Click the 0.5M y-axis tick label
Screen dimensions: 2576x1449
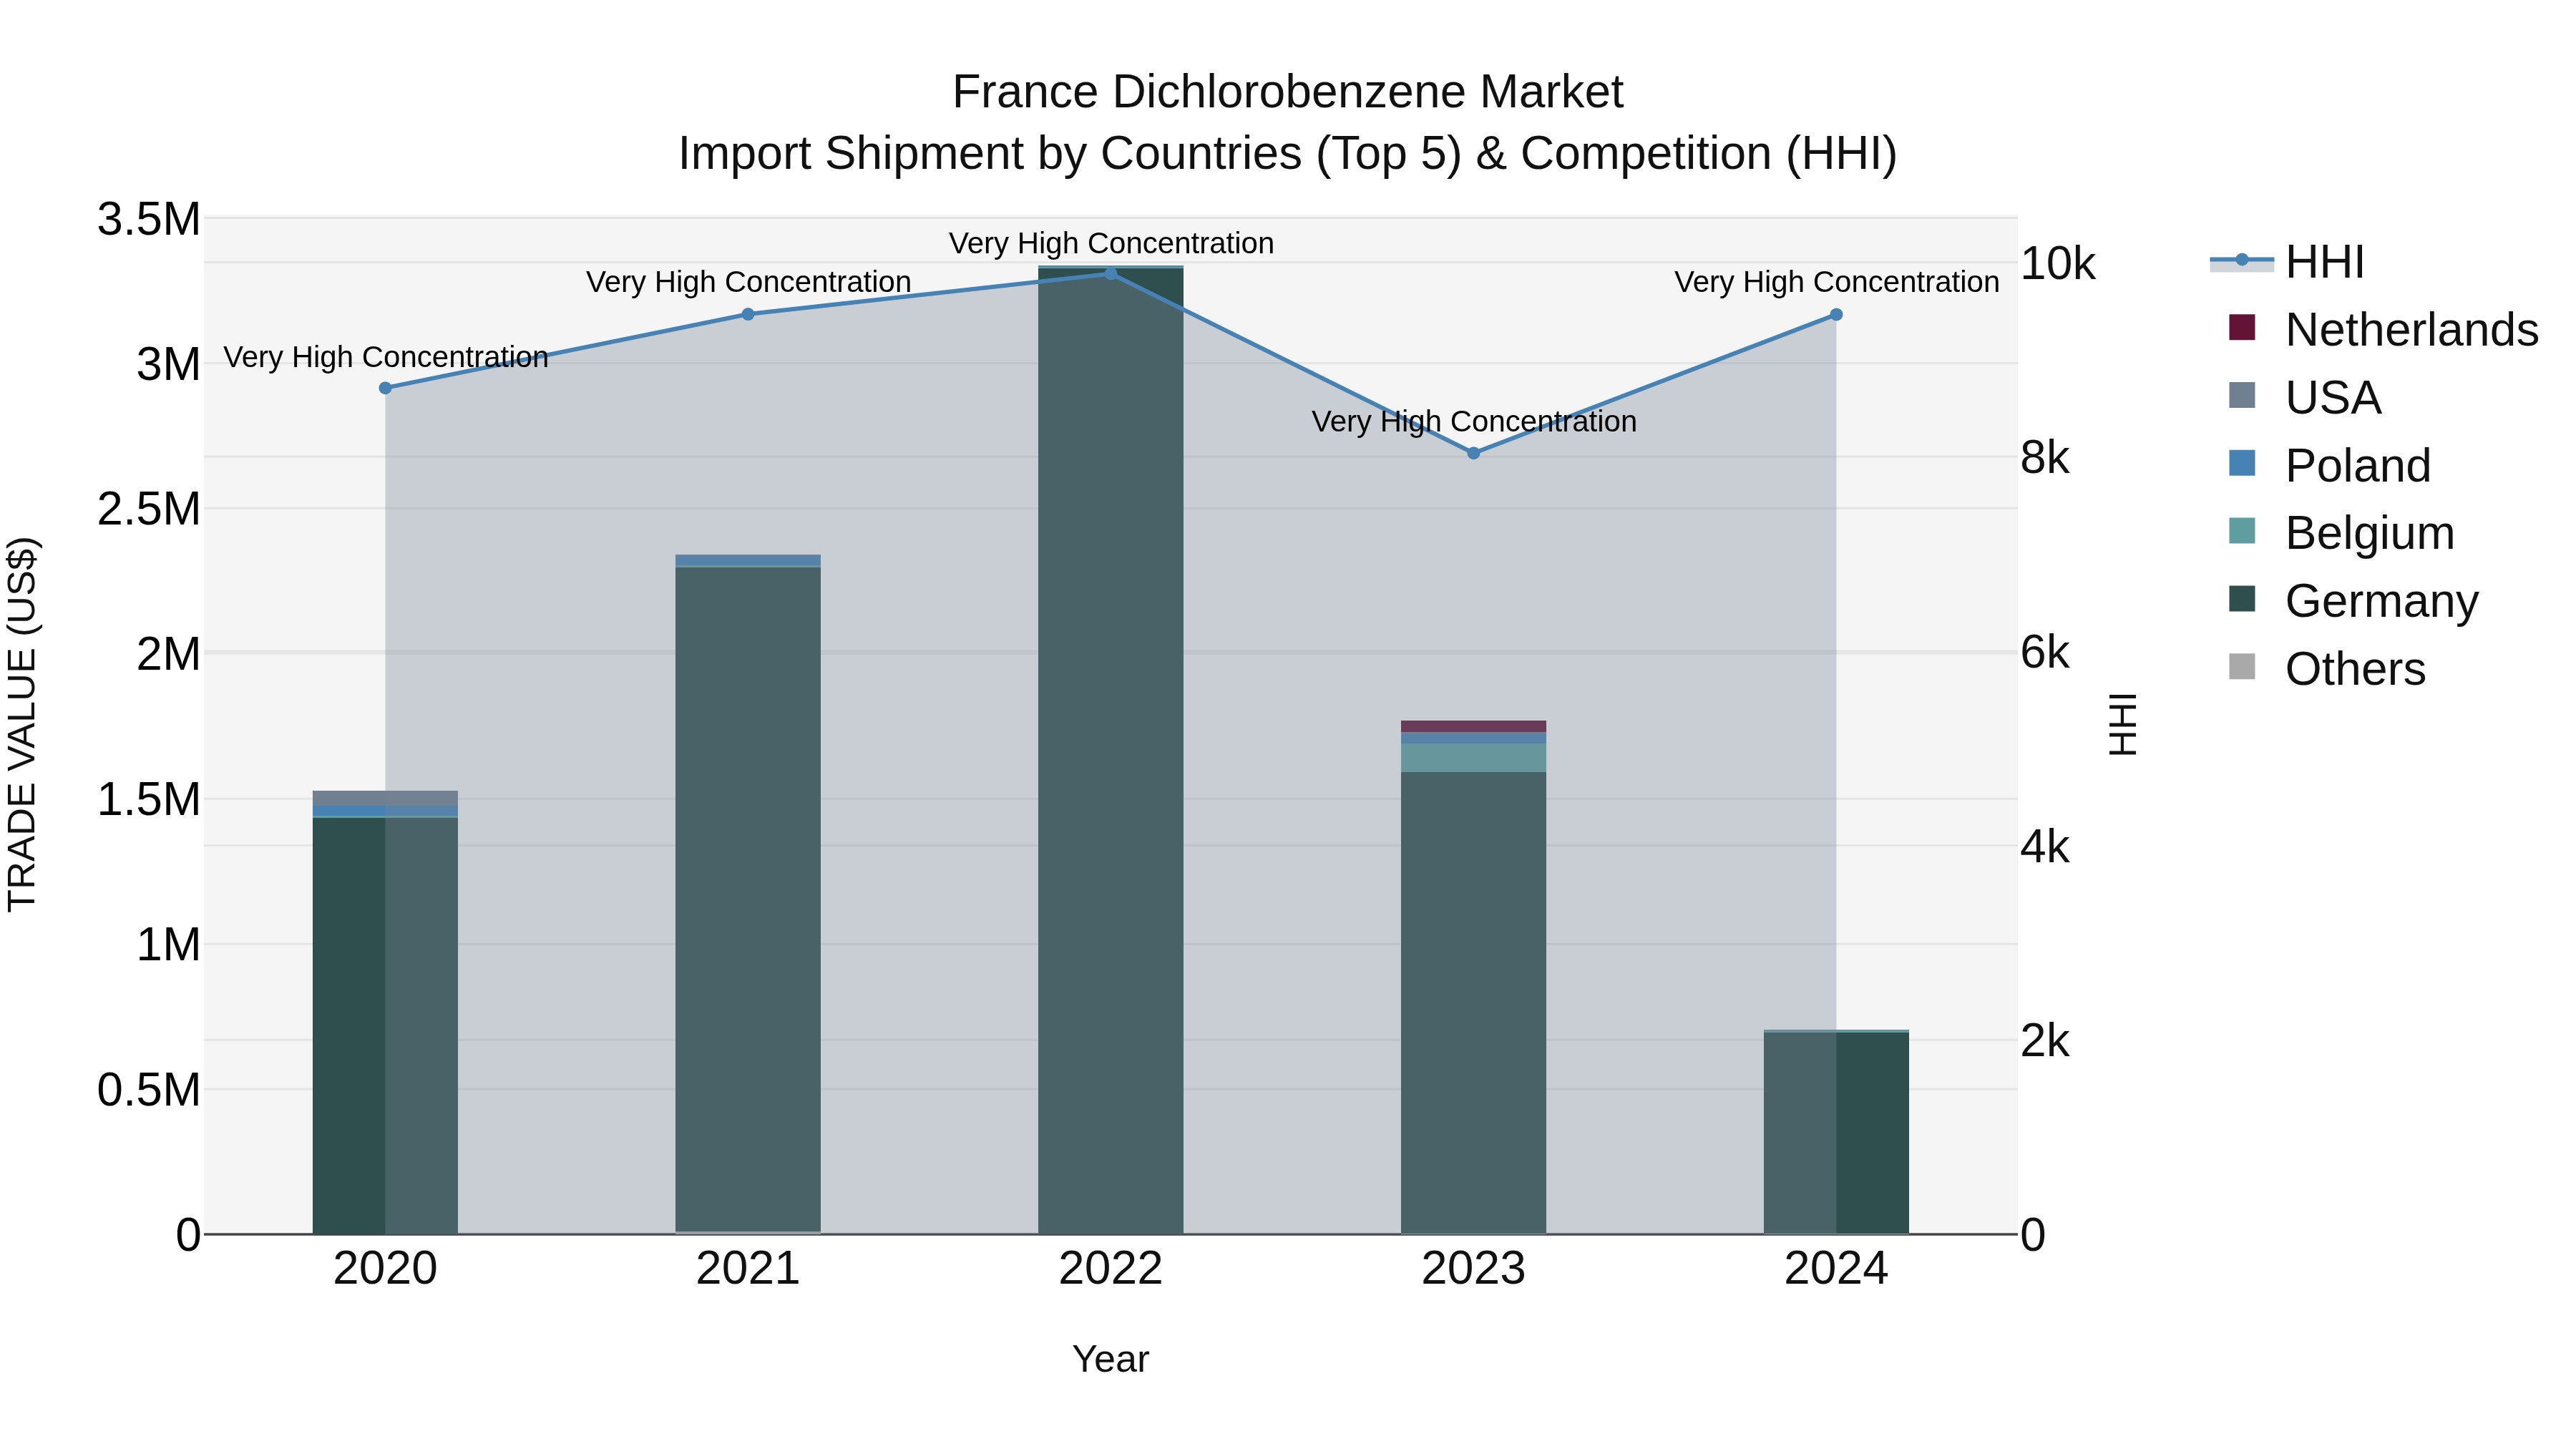click(x=149, y=1090)
